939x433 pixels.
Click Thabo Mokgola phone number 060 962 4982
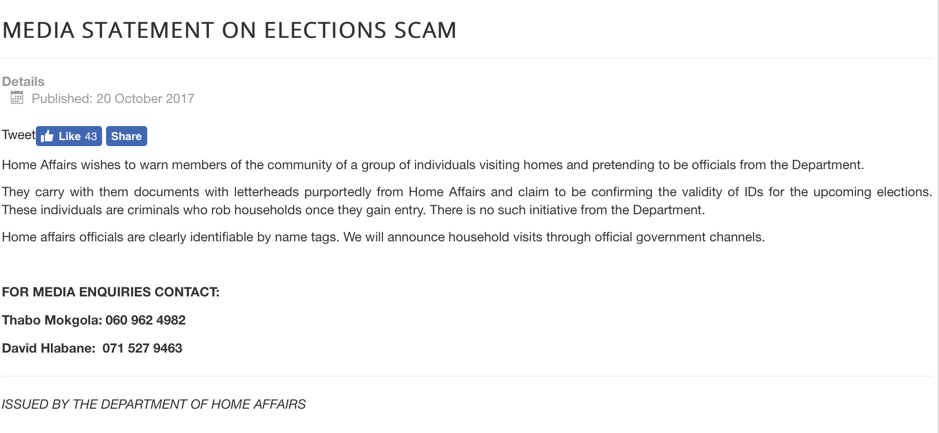click(x=146, y=320)
